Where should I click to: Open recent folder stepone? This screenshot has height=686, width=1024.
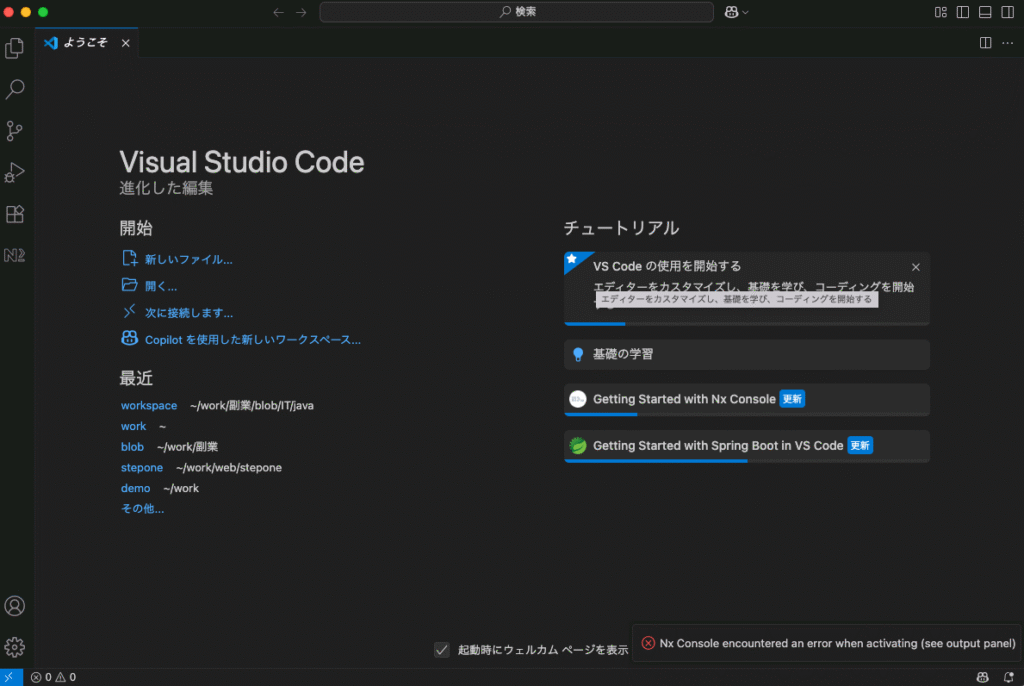coord(142,468)
